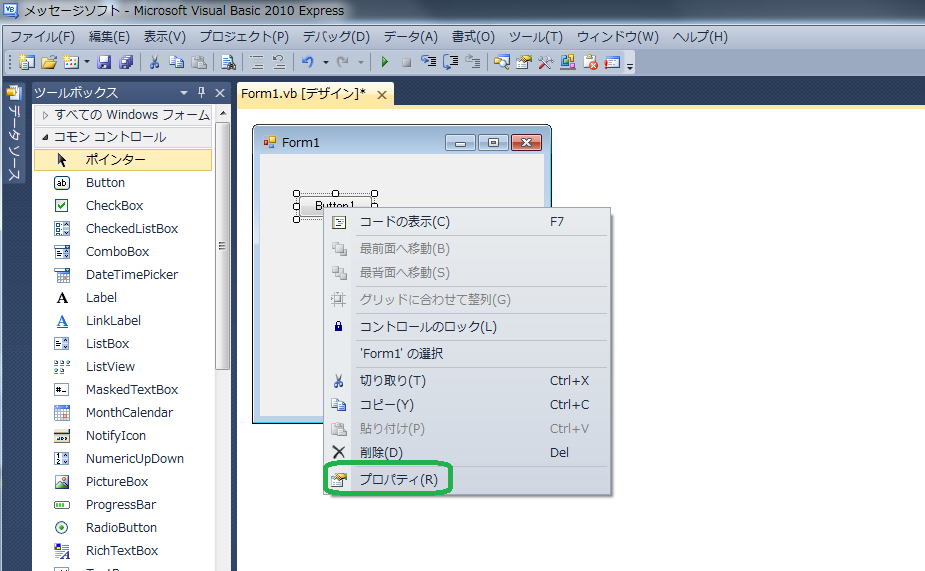Choose プロパティ(R) in context menu
Image resolution: width=925 pixels, height=571 pixels.
(467, 480)
